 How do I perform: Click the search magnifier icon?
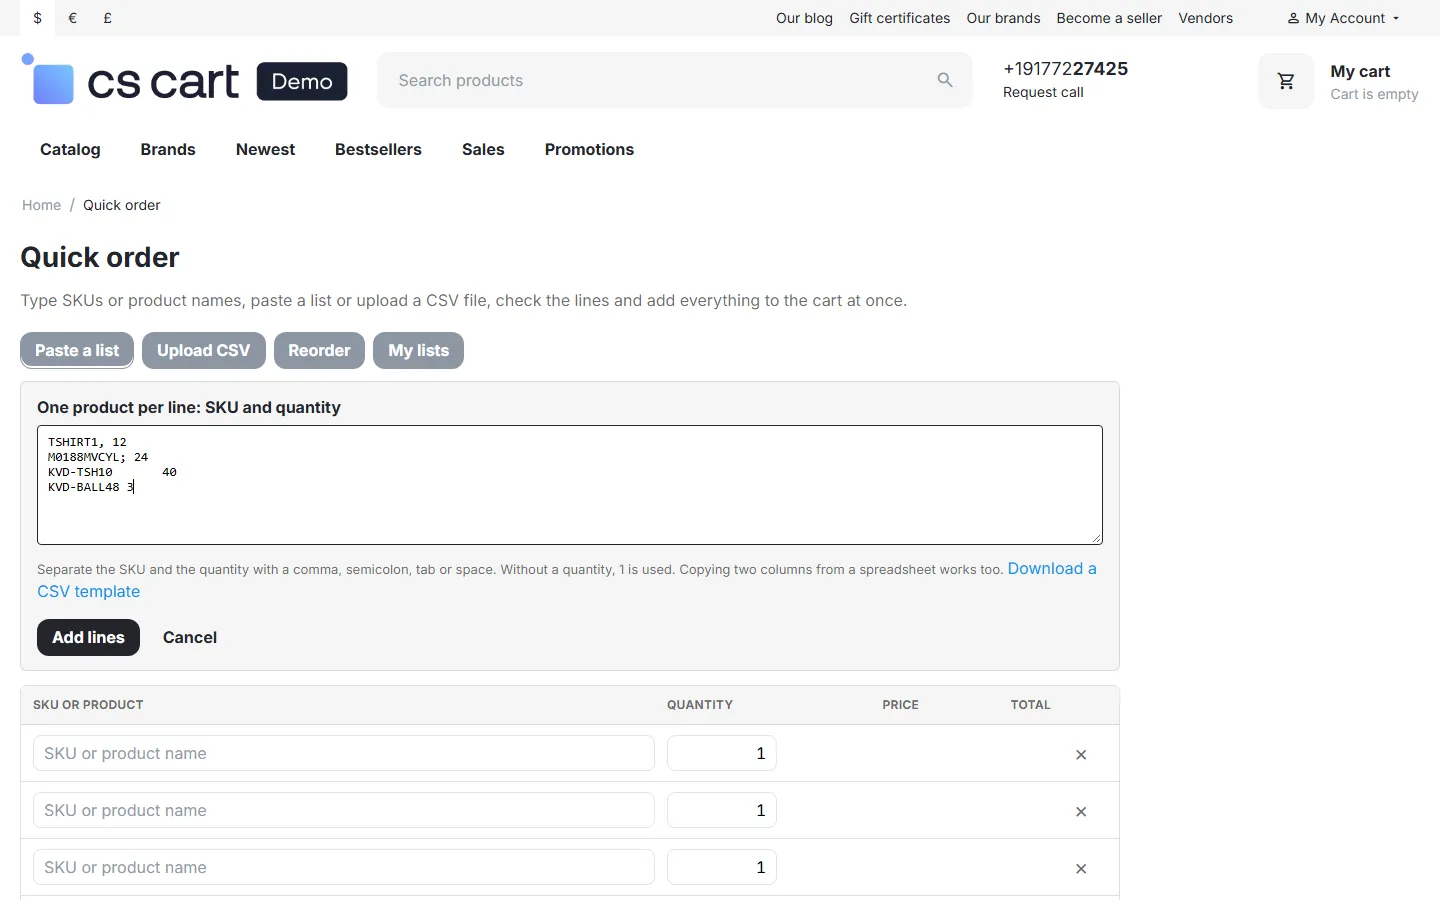point(945,80)
